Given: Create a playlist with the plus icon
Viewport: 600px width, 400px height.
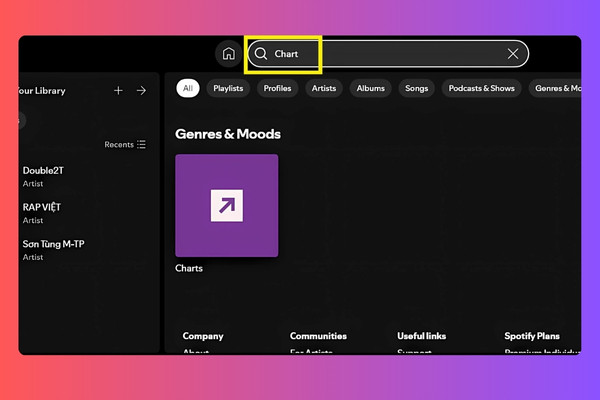Looking at the screenshot, I should click(x=118, y=90).
